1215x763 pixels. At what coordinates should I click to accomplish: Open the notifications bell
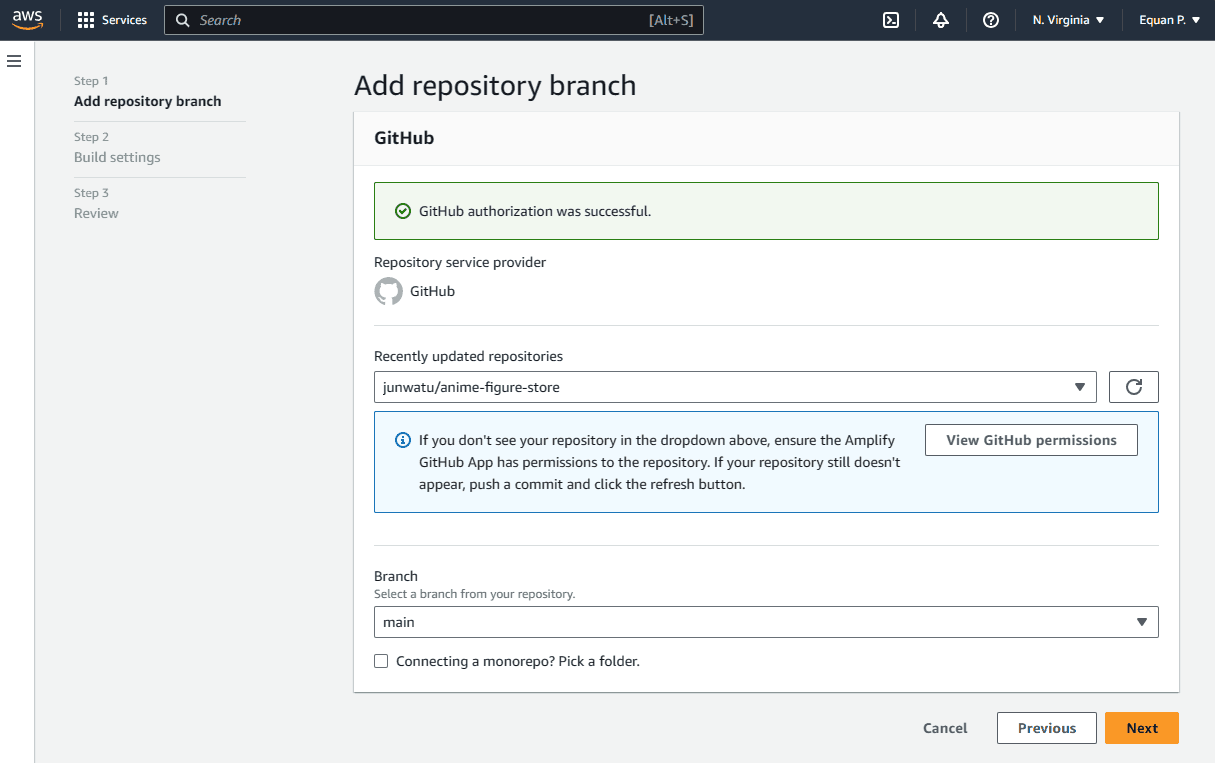pyautogui.click(x=941, y=20)
